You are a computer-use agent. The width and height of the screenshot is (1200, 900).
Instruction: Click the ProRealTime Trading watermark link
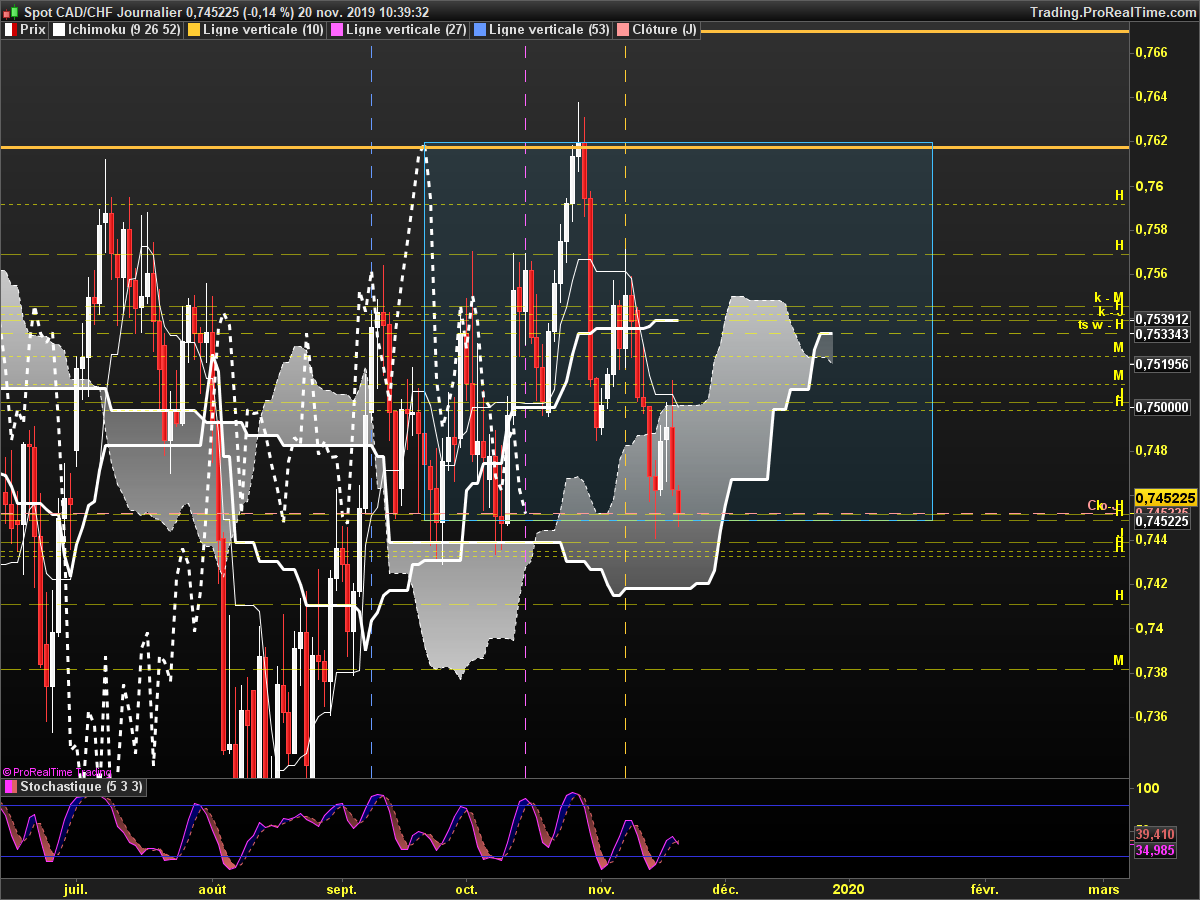(57, 772)
